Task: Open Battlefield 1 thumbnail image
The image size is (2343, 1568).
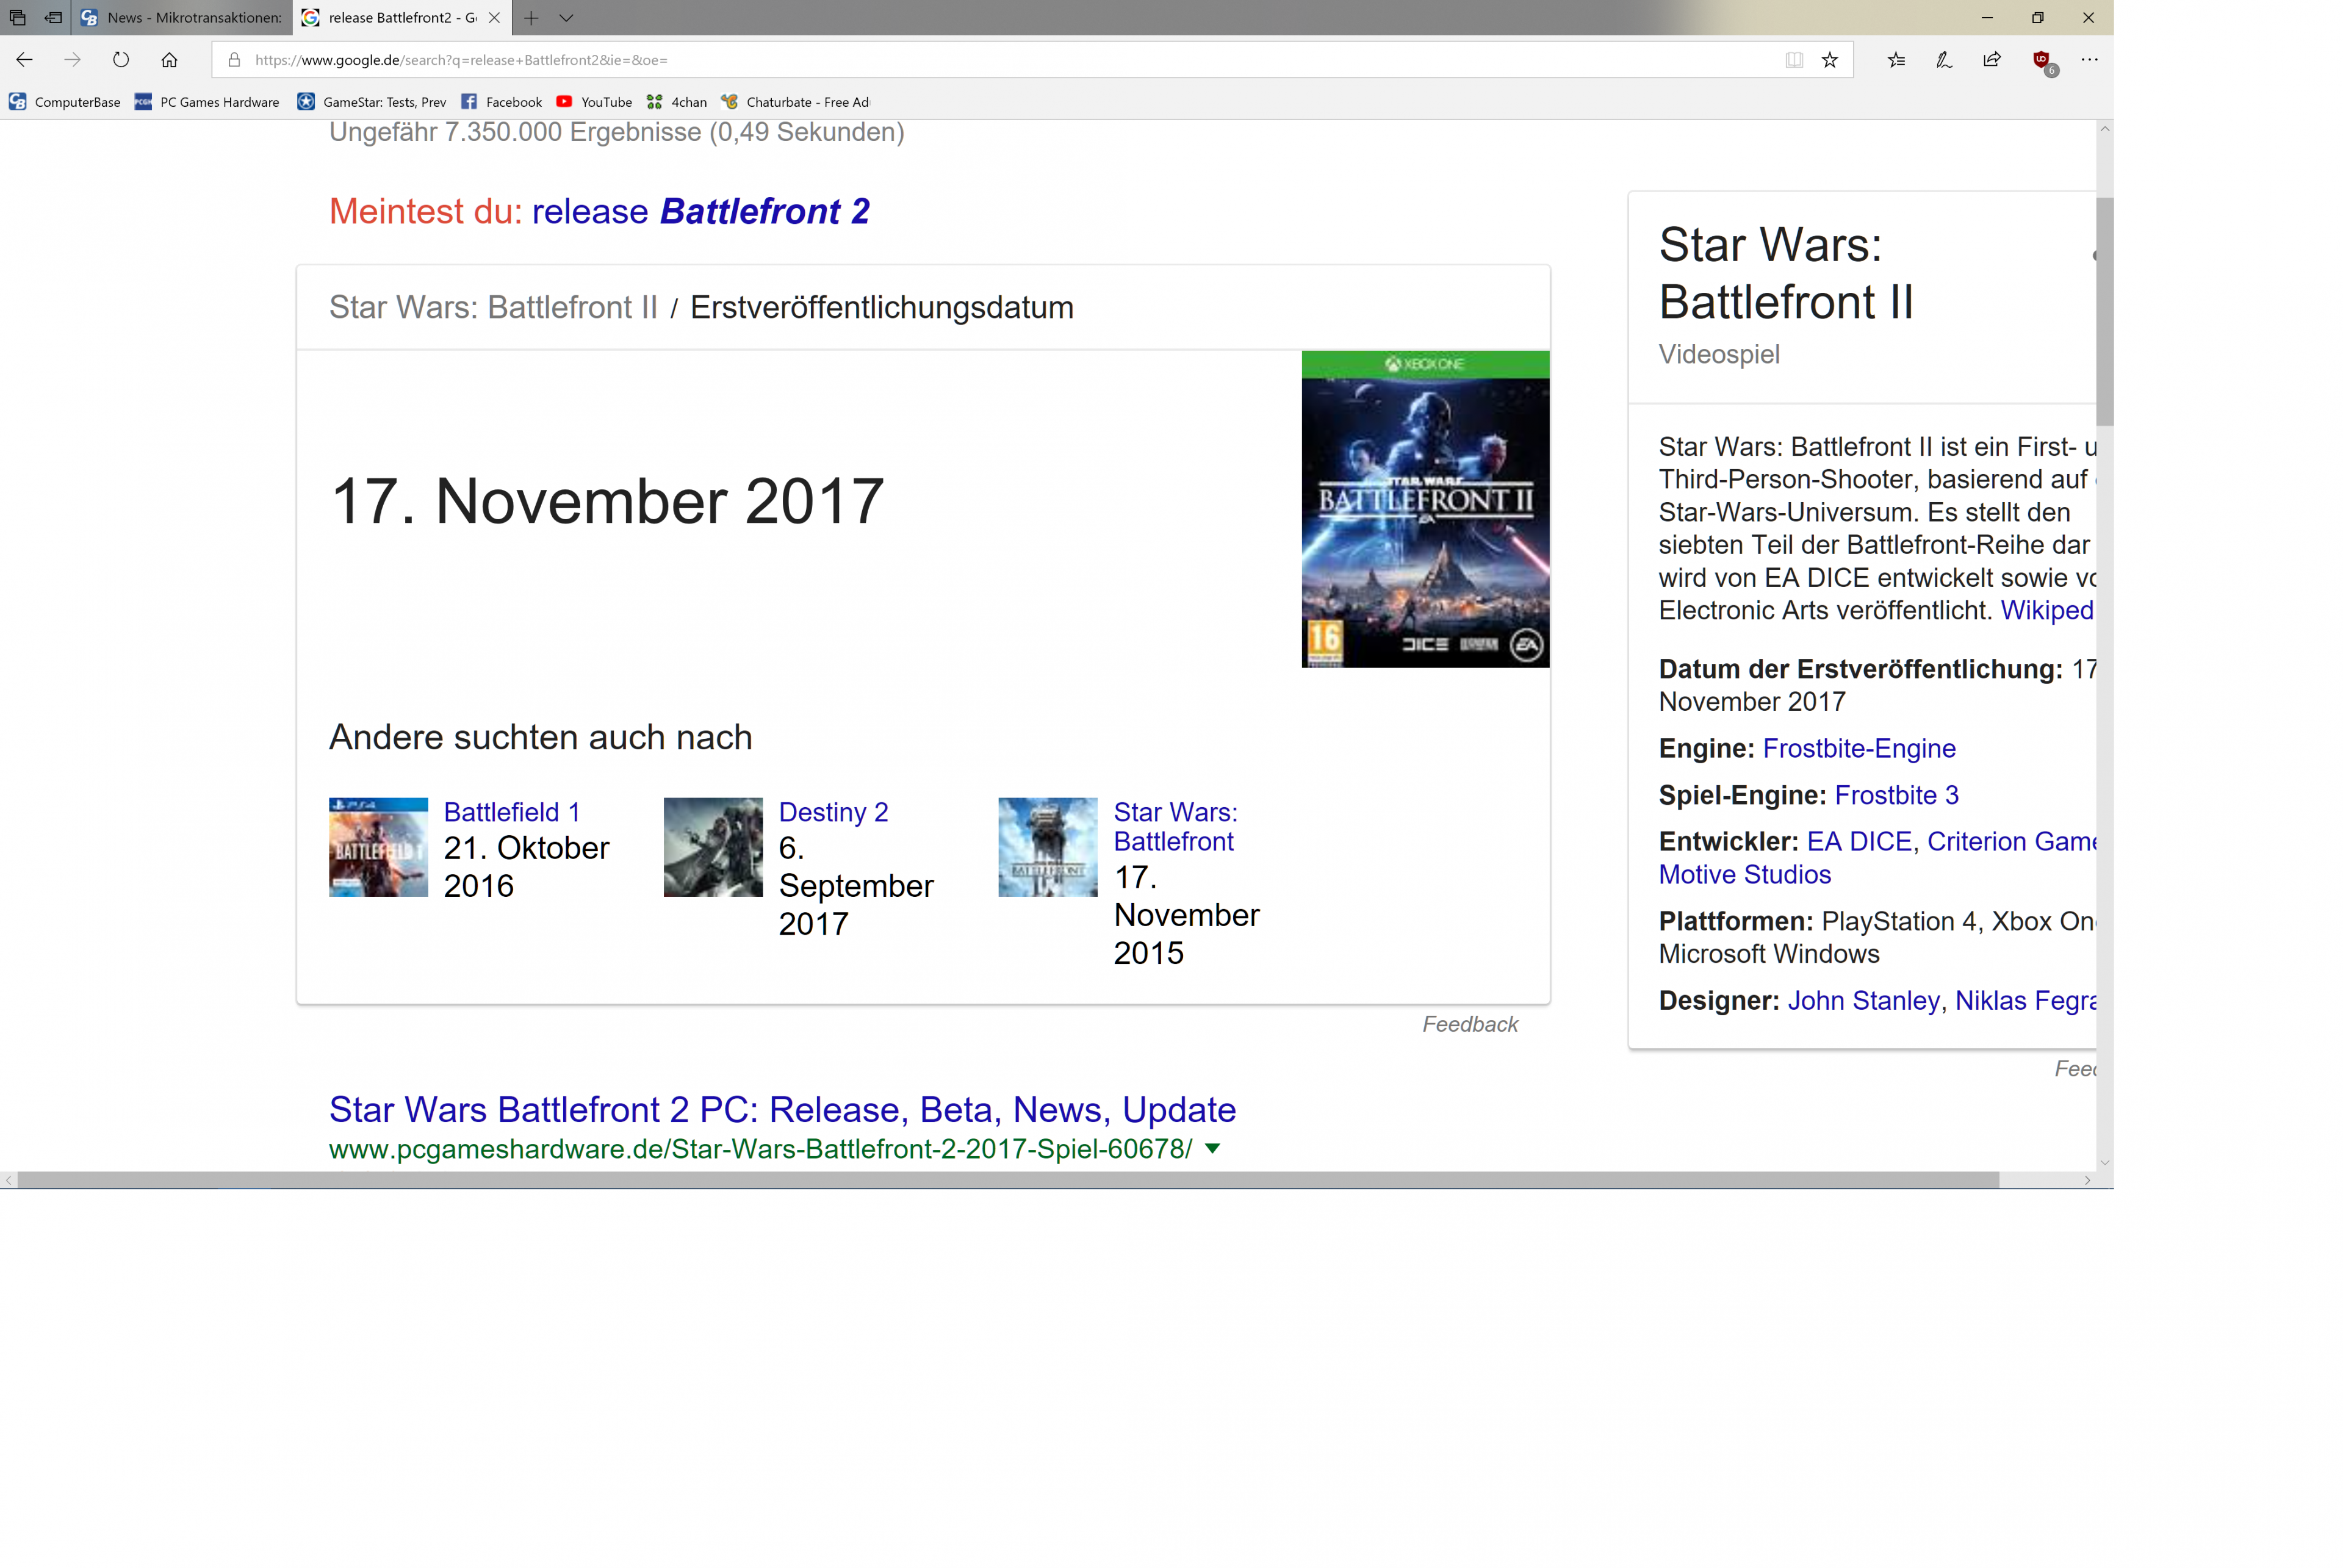Action: click(x=378, y=847)
